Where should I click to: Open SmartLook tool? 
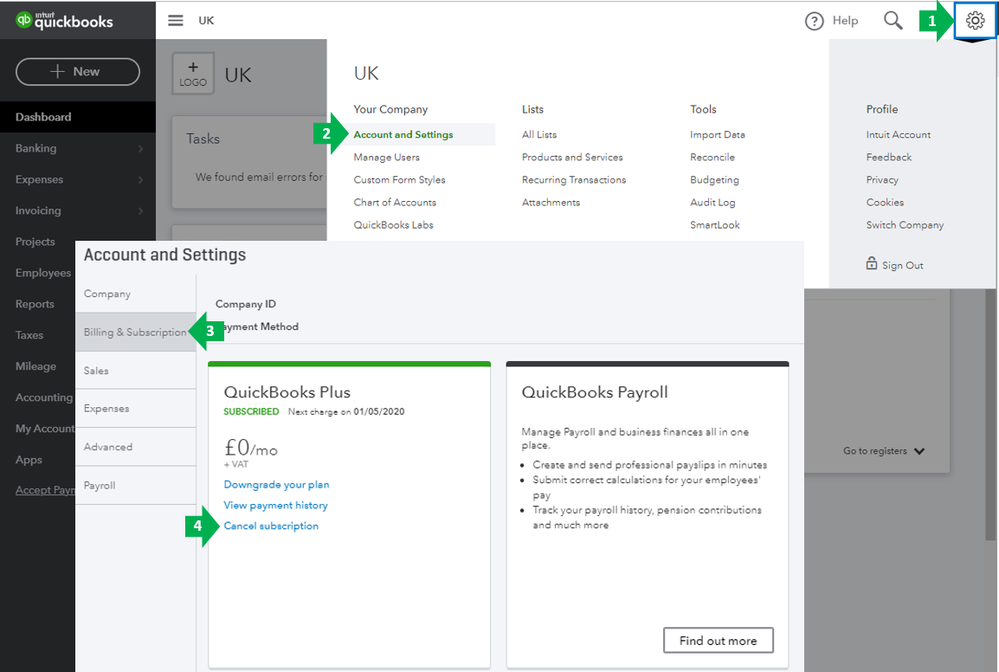pos(715,225)
